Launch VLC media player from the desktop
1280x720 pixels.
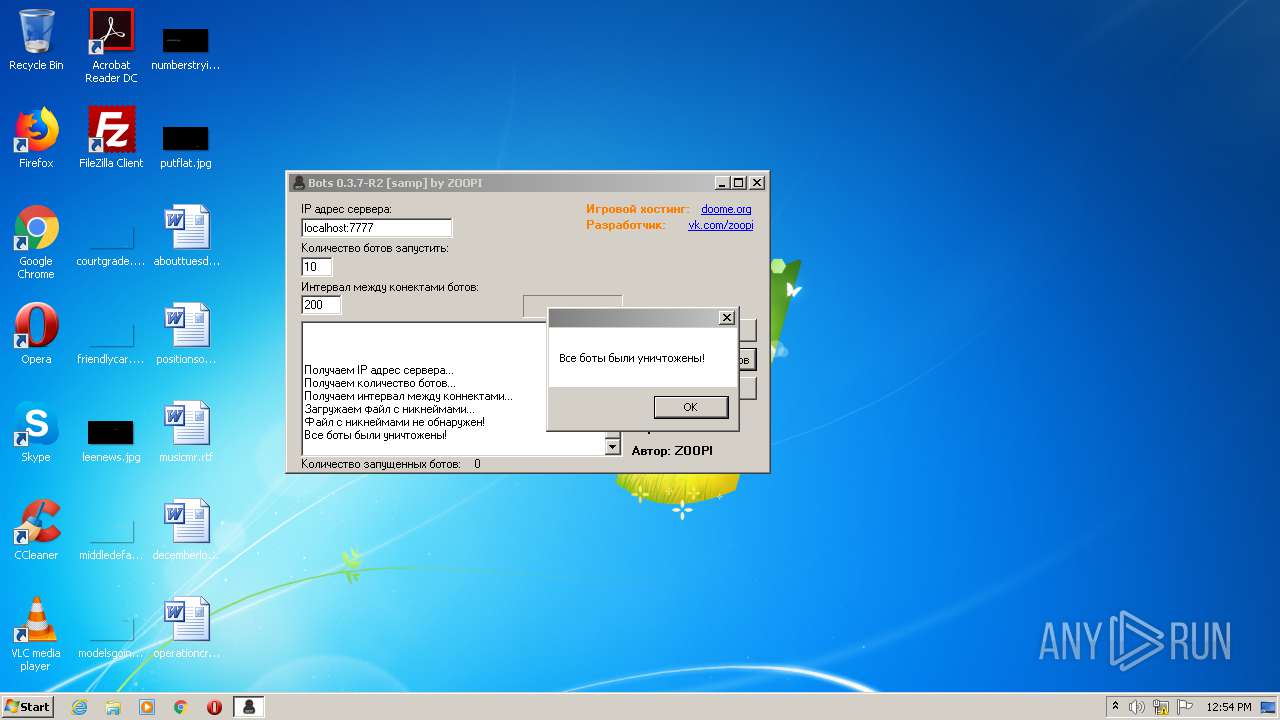pos(36,634)
